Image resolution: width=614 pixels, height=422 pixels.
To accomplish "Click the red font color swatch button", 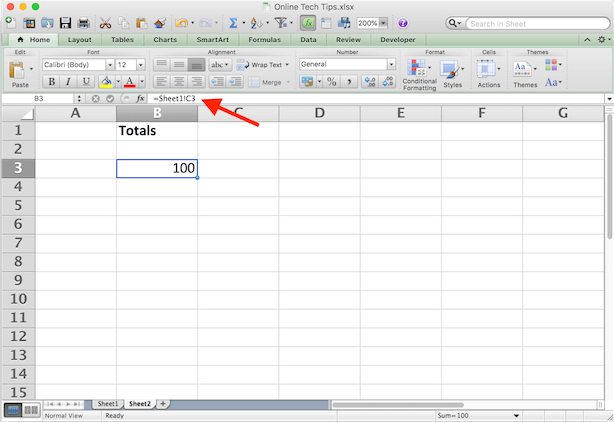I will pyautogui.click(x=130, y=82).
